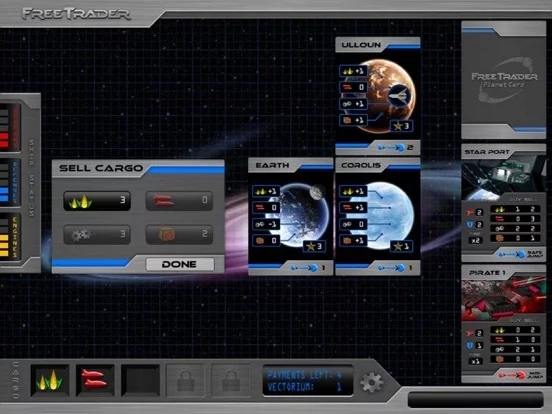The width and height of the screenshot is (552, 414).
Task: Click the Star Port gears buy/sell row
Action: tap(515, 228)
